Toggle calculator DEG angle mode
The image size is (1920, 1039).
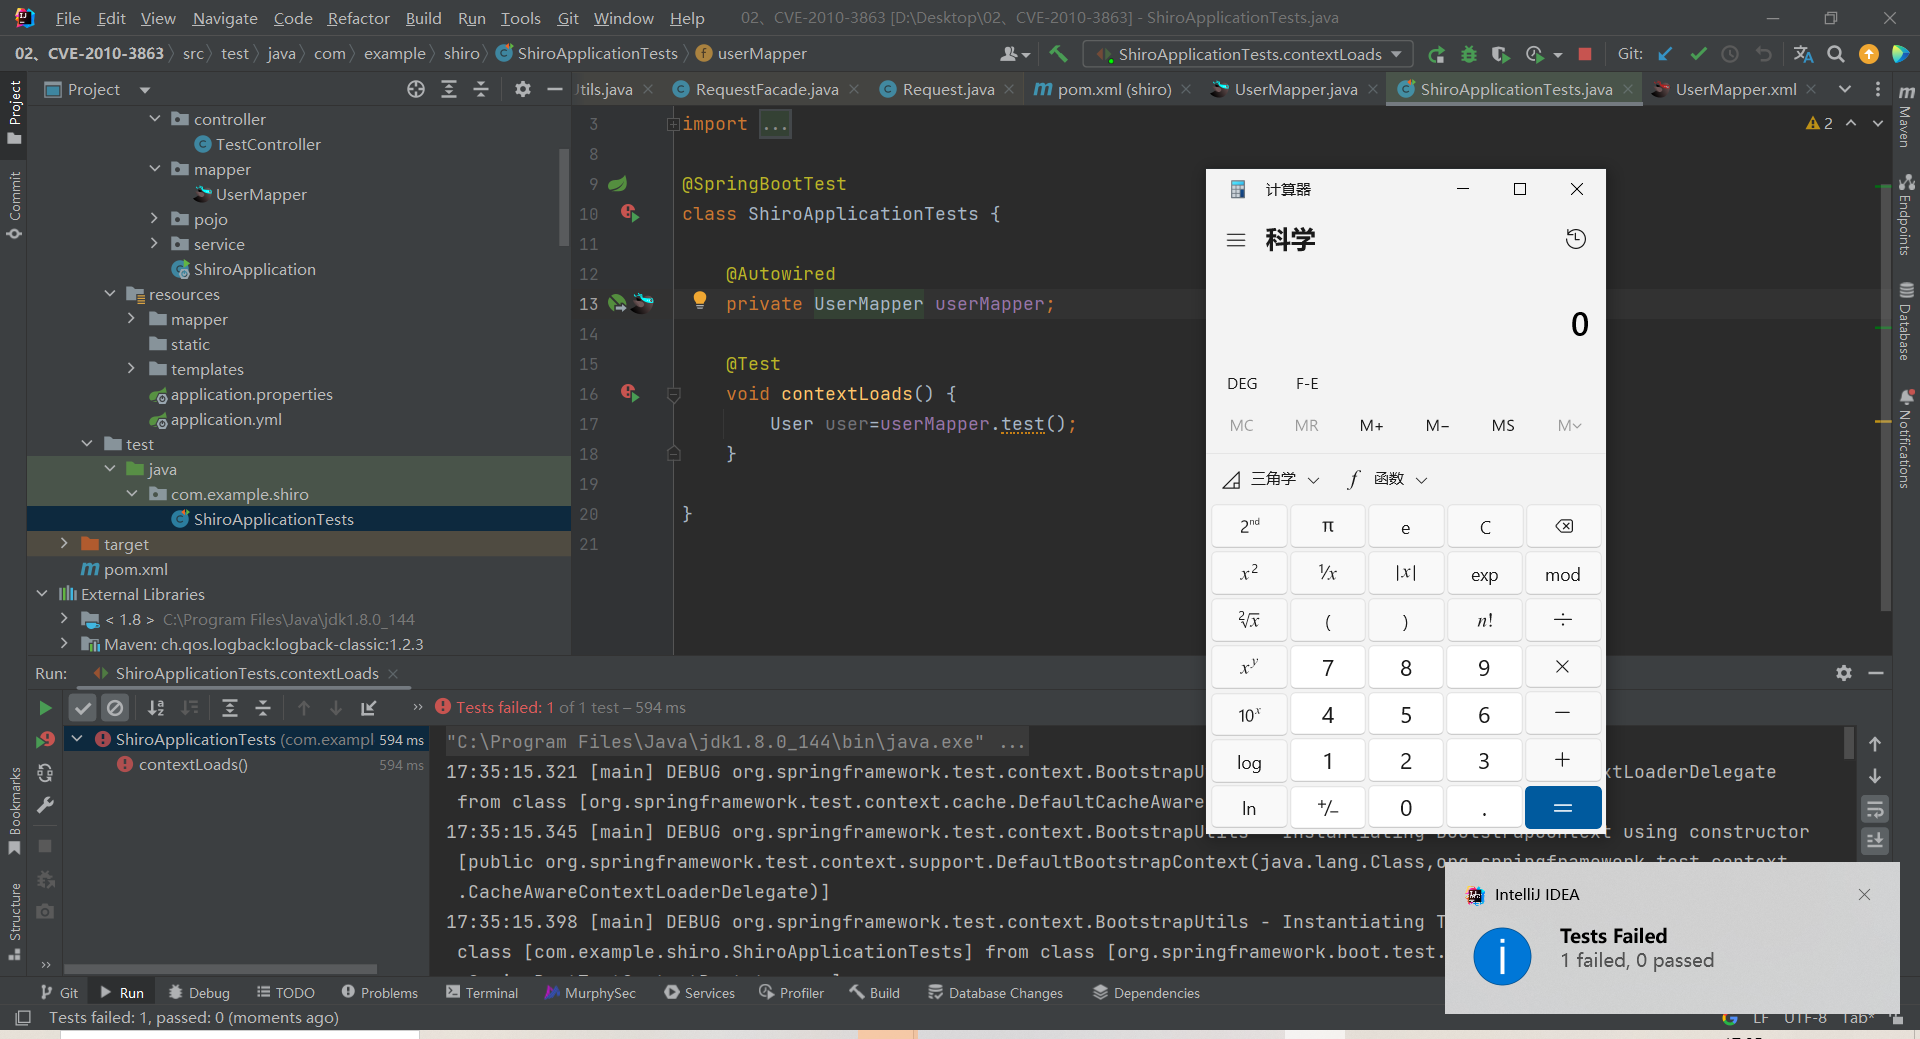(1242, 384)
